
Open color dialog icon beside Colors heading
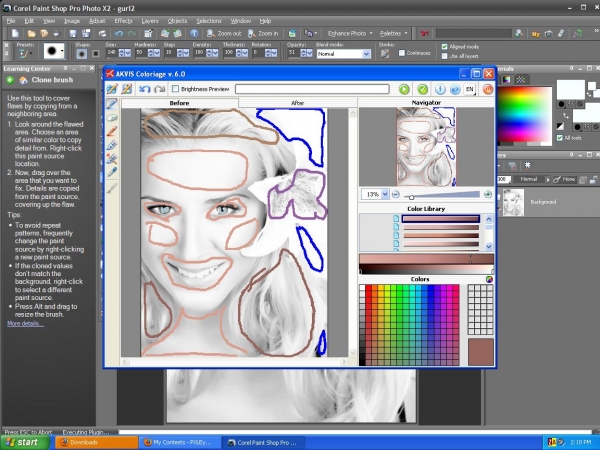489,279
